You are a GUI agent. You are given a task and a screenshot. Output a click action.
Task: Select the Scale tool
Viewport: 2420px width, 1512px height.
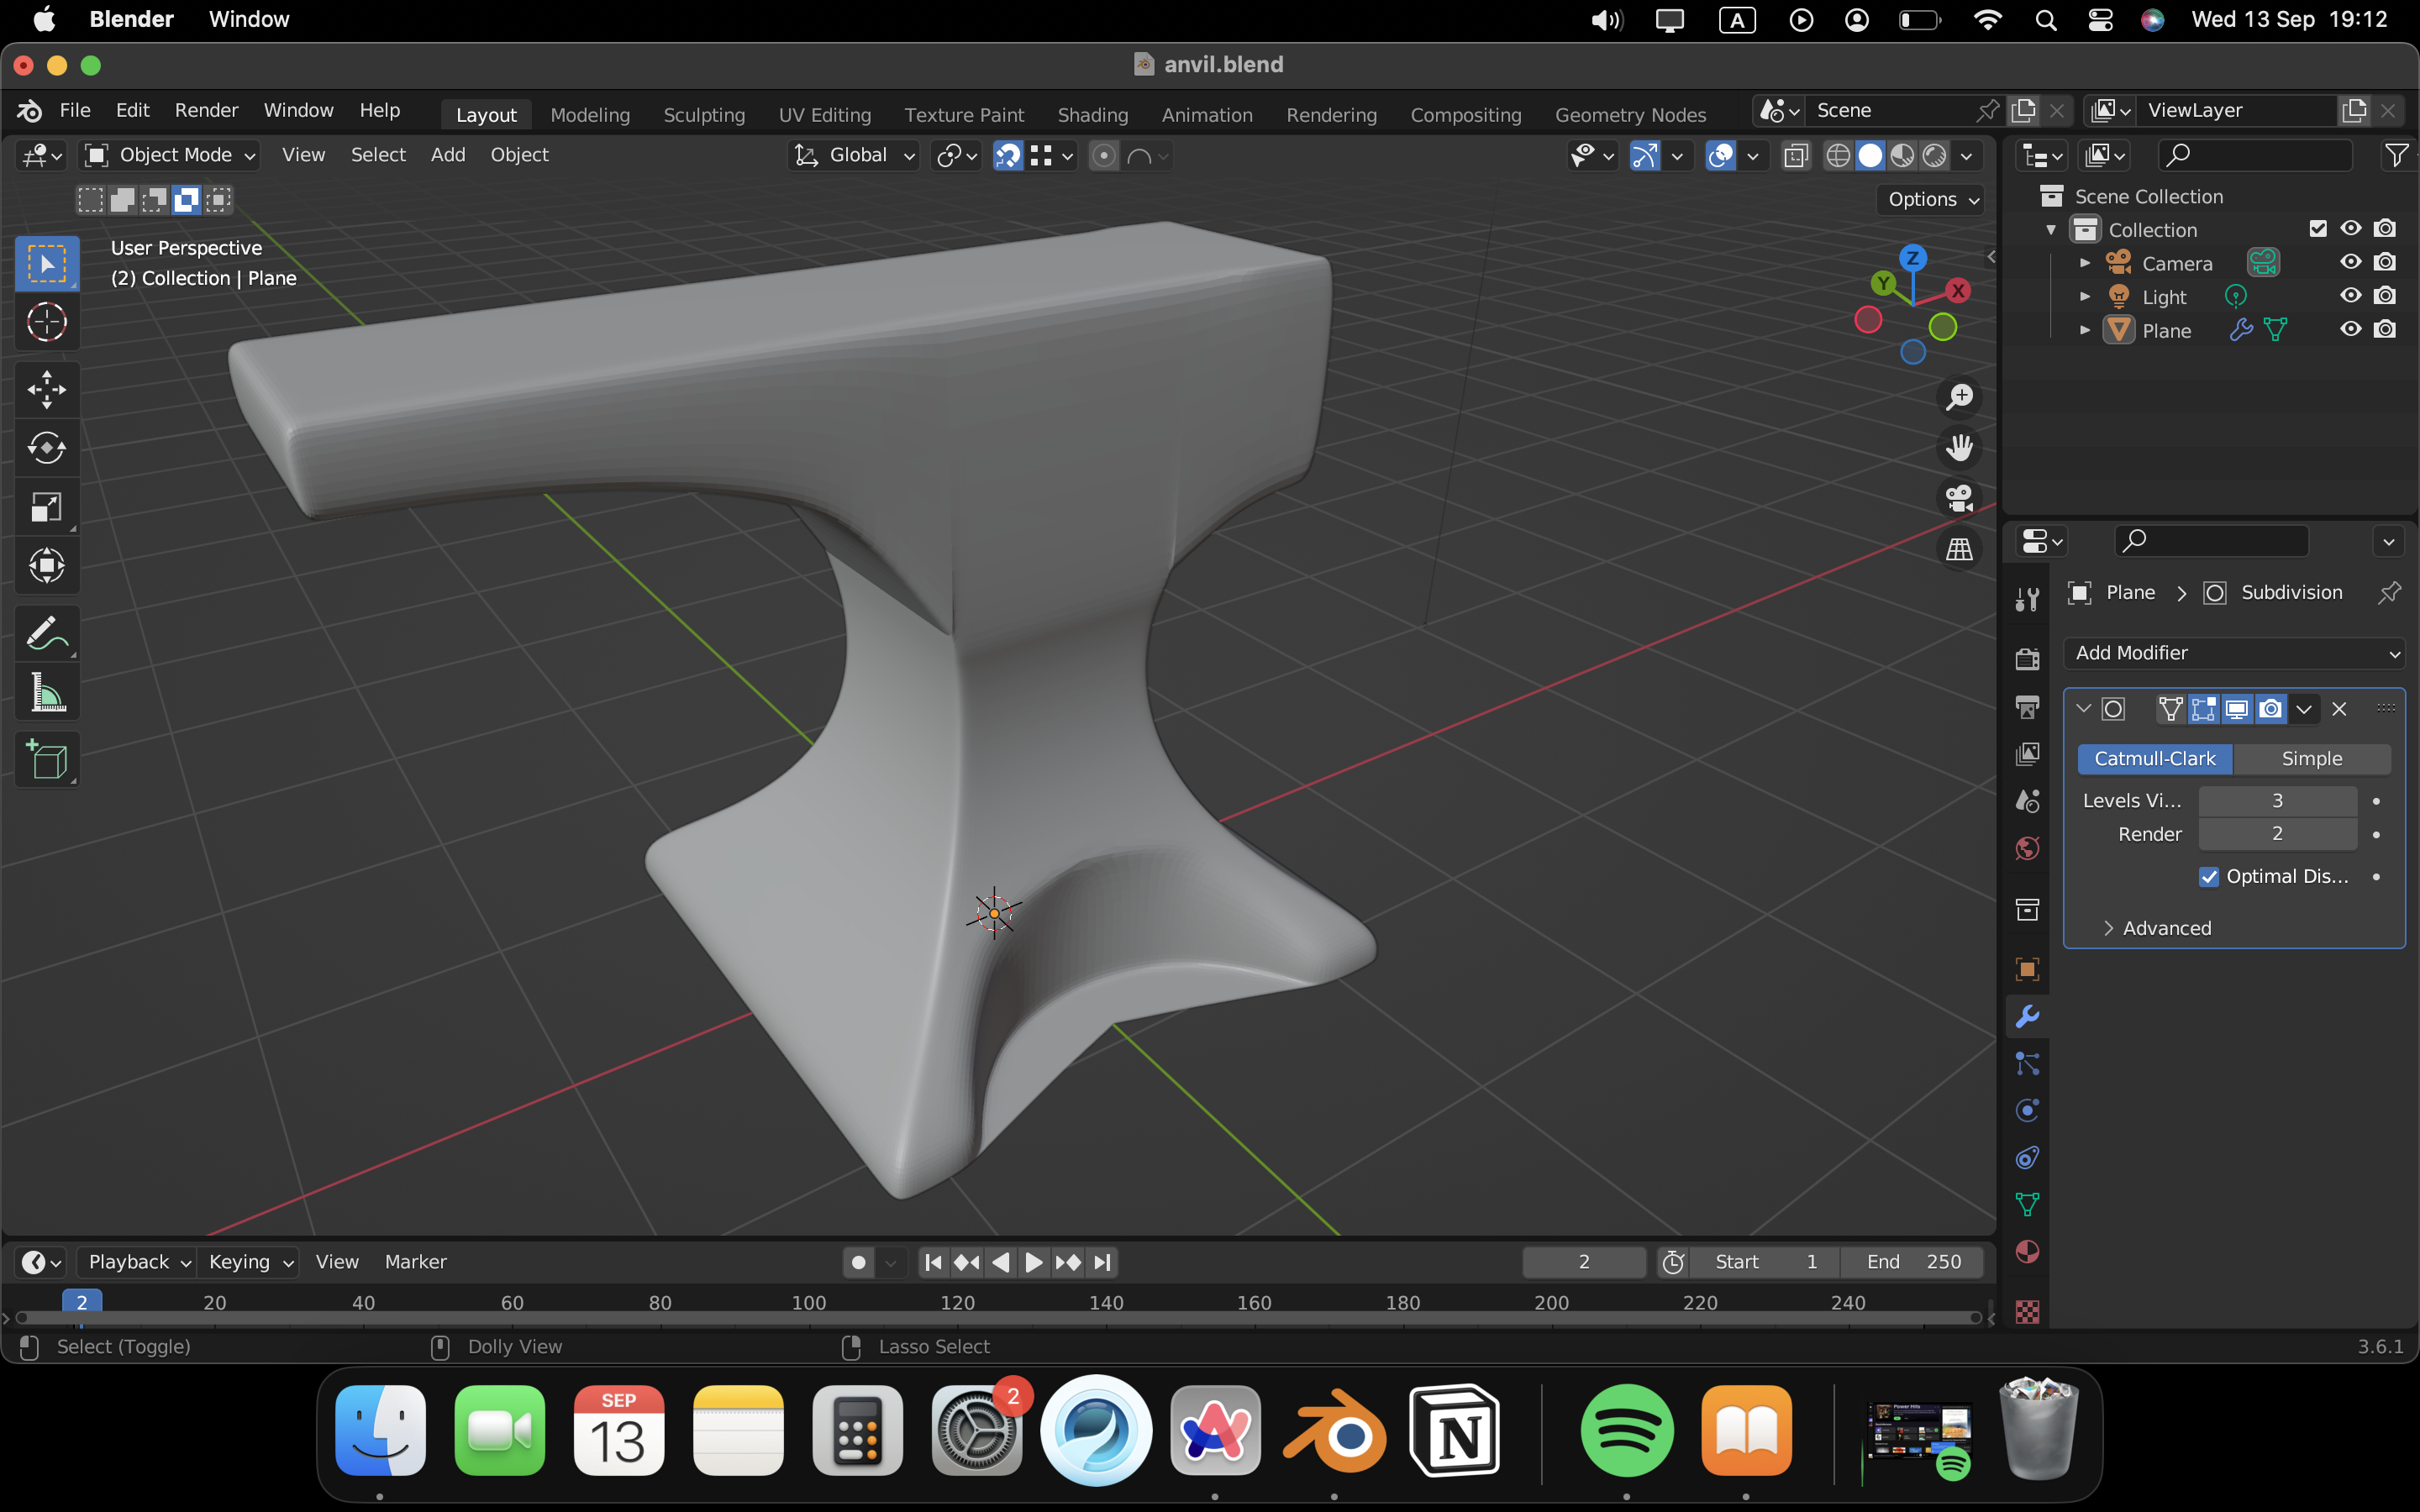[46, 507]
